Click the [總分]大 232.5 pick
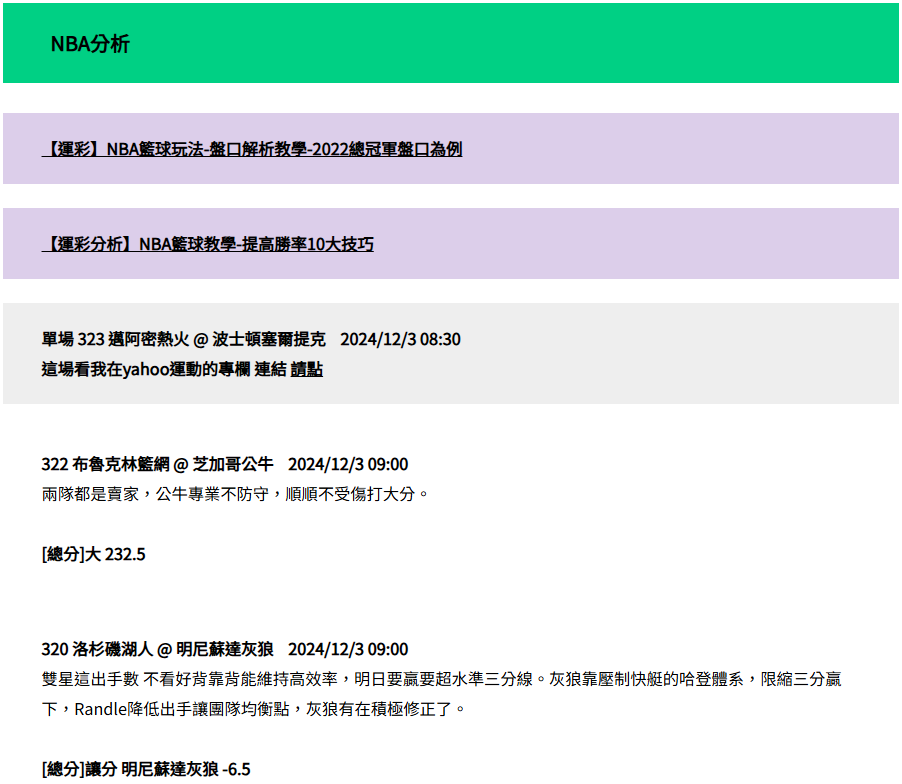The width and height of the screenshot is (902, 784). (x=94, y=554)
